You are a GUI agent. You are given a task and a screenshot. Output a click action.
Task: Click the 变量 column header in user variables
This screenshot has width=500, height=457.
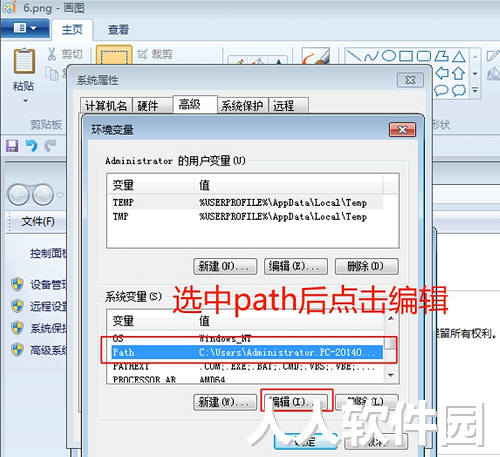151,185
